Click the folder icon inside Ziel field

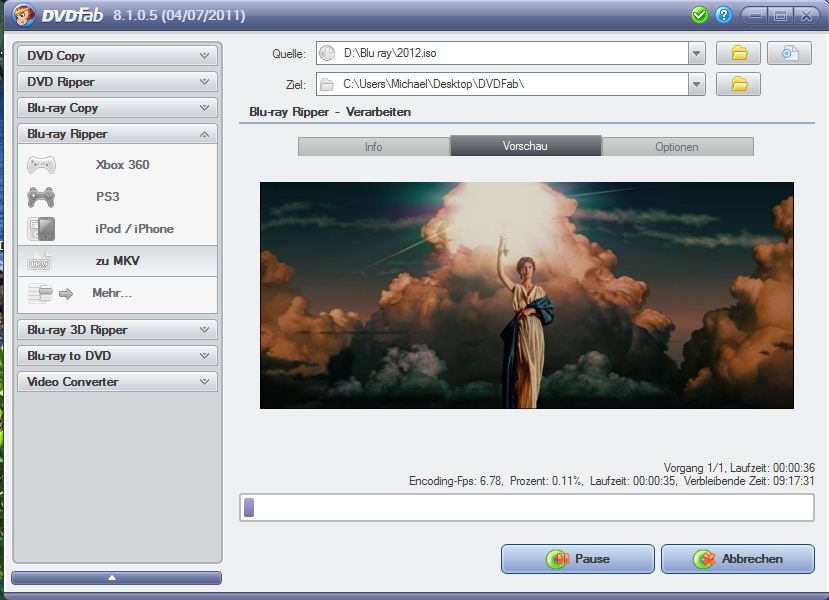click(x=327, y=85)
